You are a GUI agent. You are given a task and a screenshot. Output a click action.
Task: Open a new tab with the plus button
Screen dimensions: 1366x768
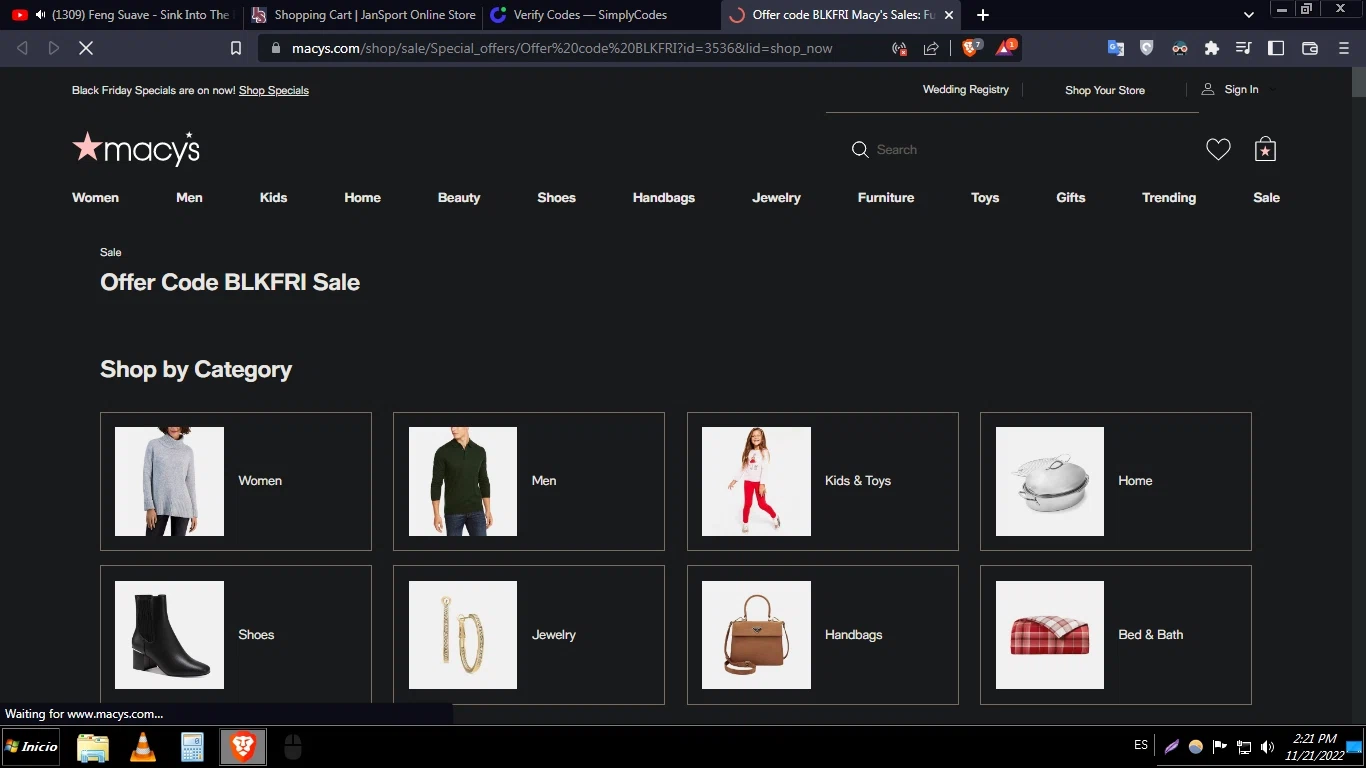[983, 15]
